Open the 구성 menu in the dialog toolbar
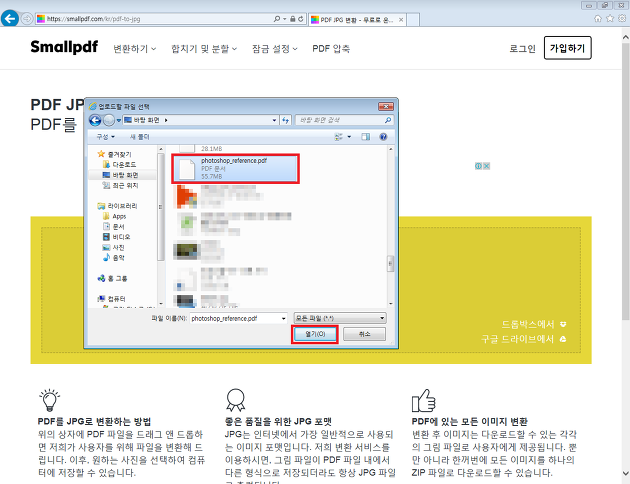The image size is (630, 484). (106, 137)
